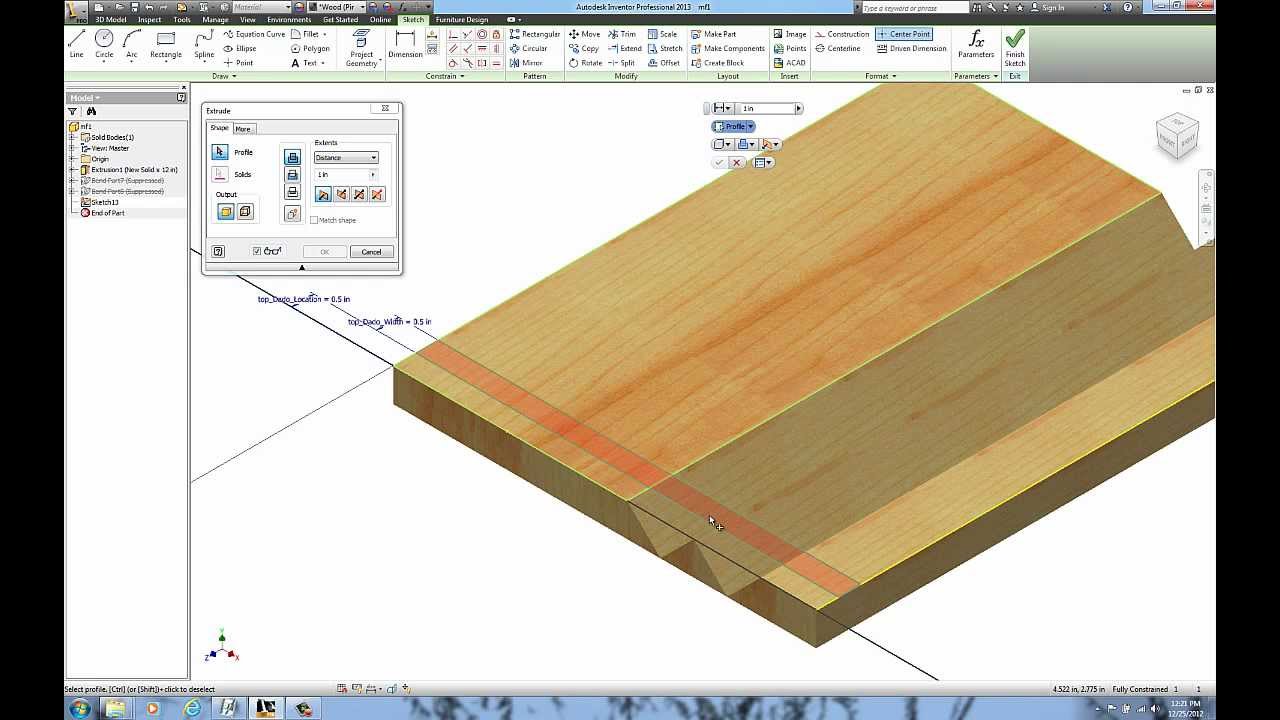The height and width of the screenshot is (720, 1280).
Task: Select Solid output in Extrude dialog
Action: [x=226, y=211]
